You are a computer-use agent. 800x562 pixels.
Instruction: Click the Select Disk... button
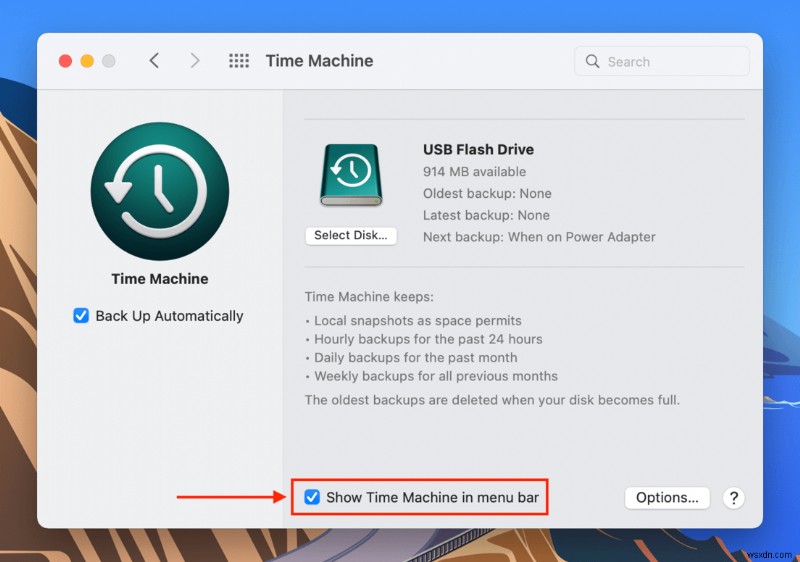[x=351, y=236]
